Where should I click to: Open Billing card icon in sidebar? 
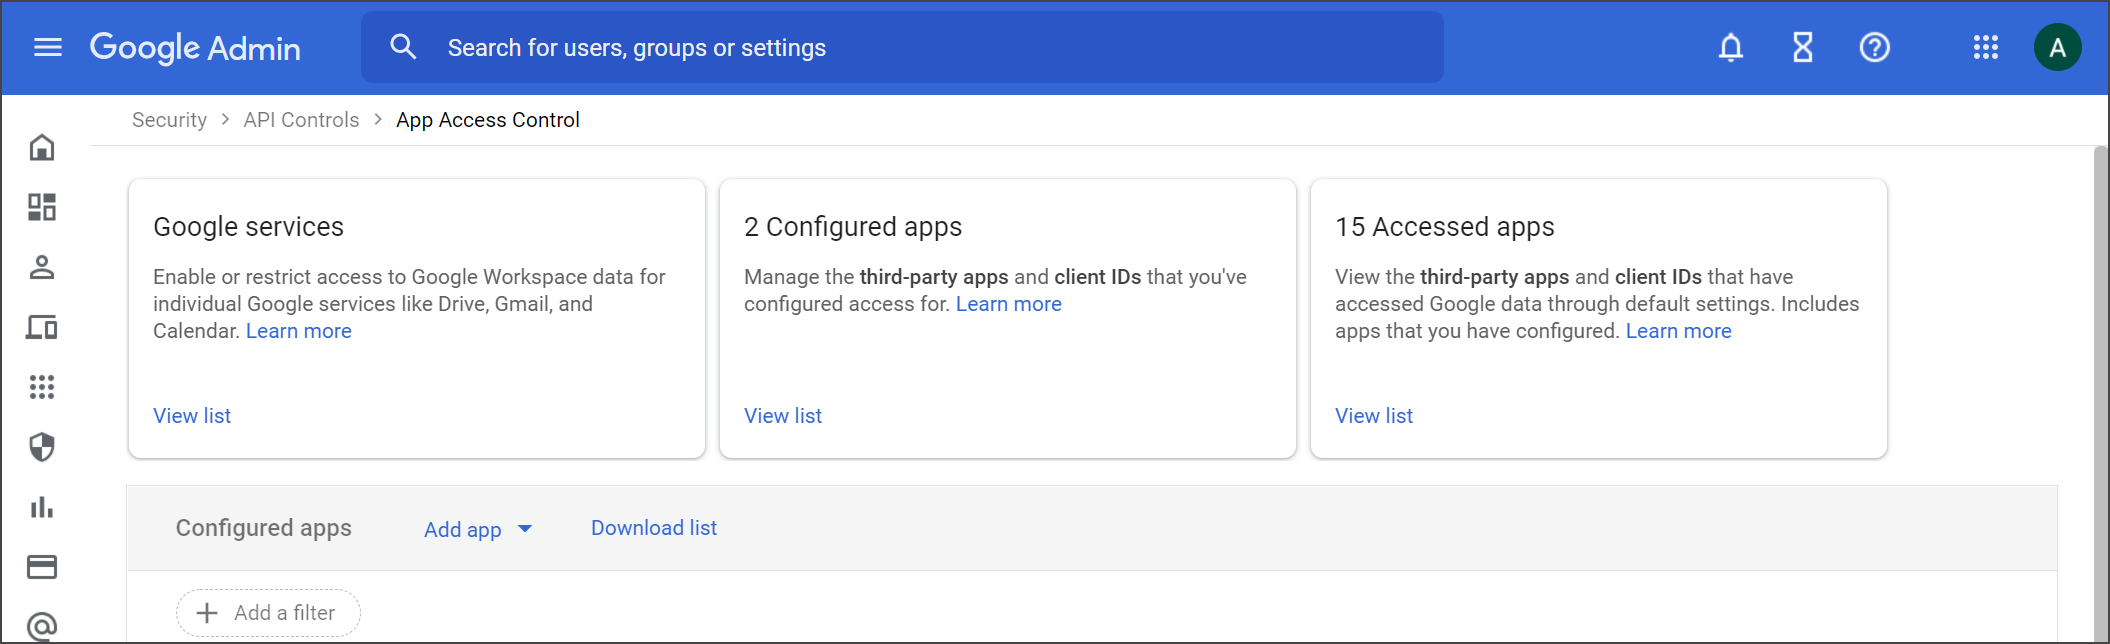point(42,567)
